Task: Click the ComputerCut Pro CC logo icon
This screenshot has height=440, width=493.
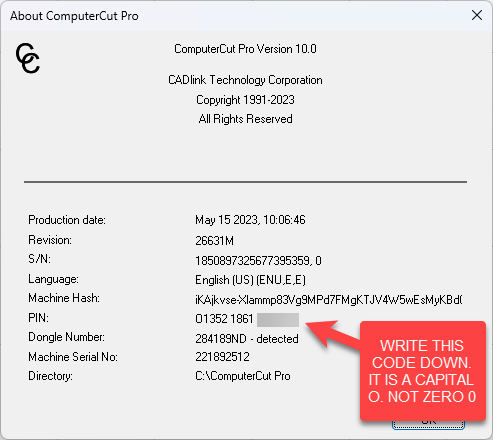Action: (x=28, y=58)
